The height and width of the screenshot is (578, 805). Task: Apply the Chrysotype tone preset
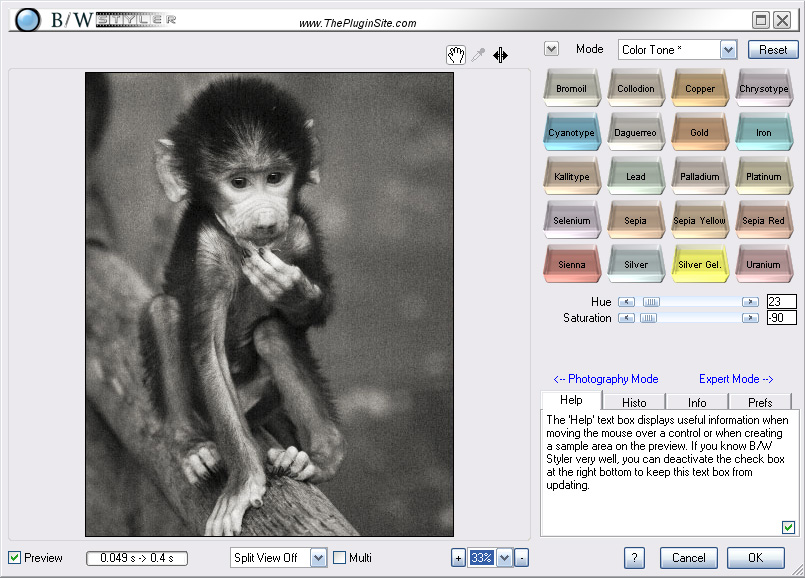coord(764,88)
